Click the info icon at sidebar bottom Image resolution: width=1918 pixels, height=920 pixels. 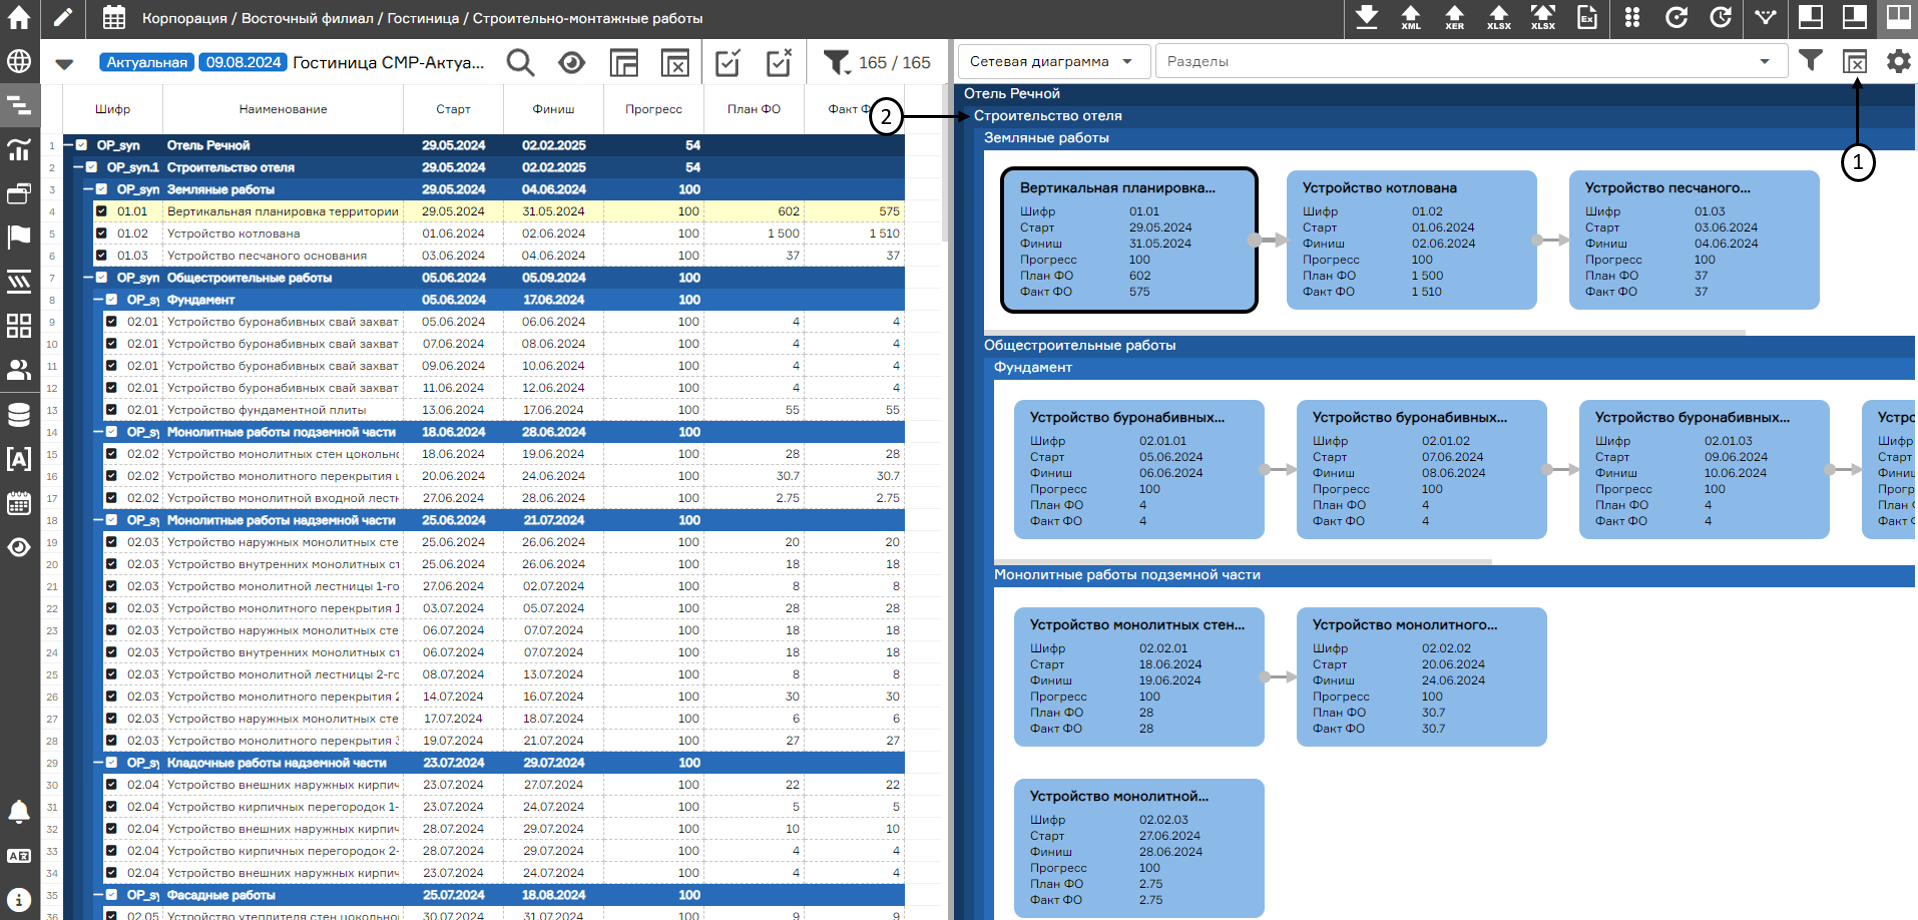(19, 899)
